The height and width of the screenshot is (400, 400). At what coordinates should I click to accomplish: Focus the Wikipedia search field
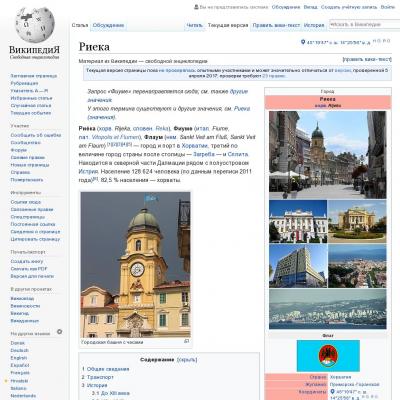point(365,24)
